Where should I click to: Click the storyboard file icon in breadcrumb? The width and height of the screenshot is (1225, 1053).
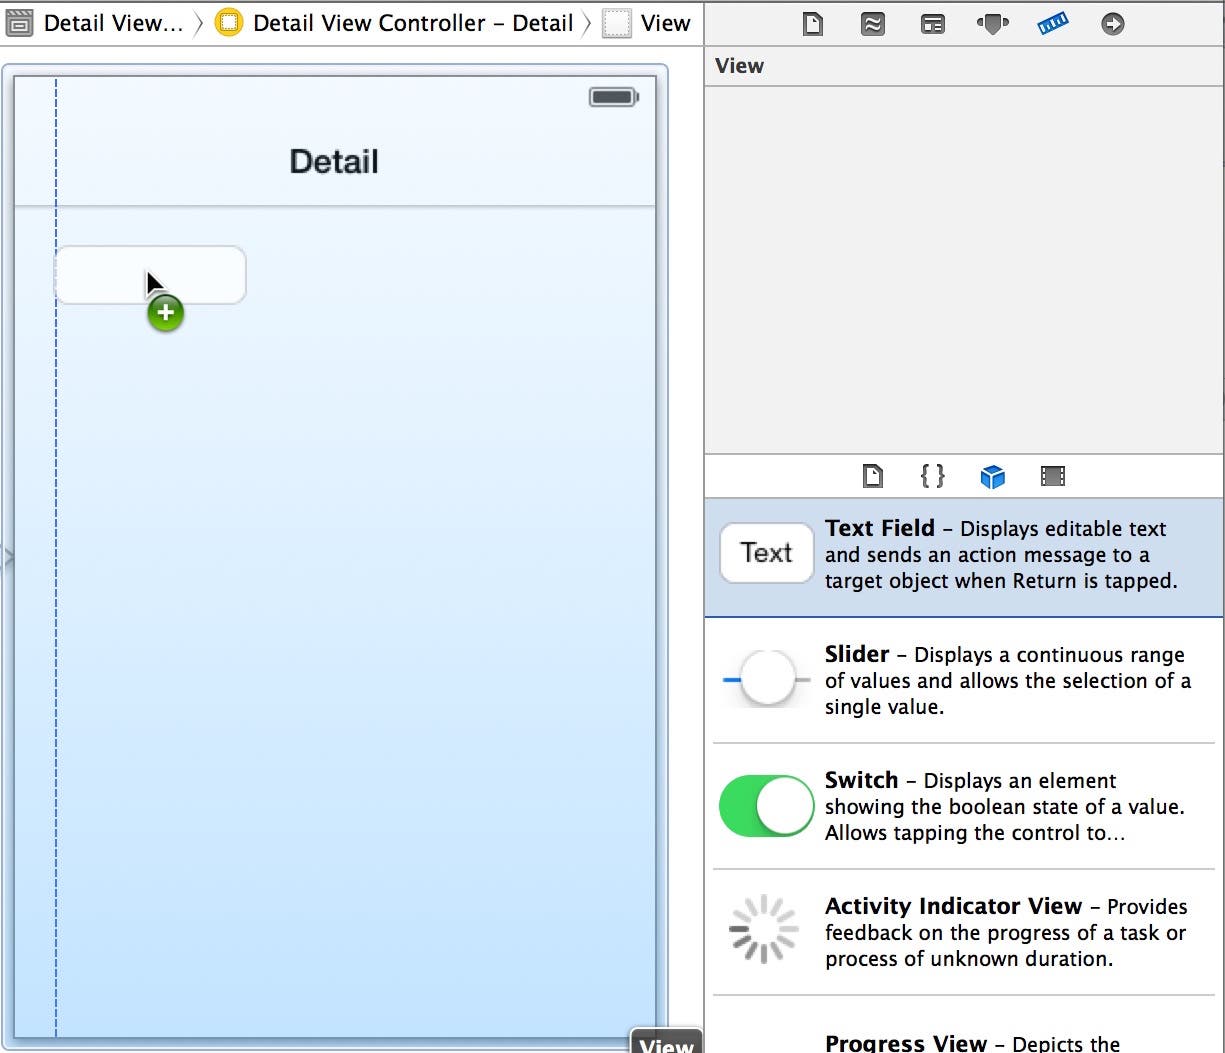19,23
